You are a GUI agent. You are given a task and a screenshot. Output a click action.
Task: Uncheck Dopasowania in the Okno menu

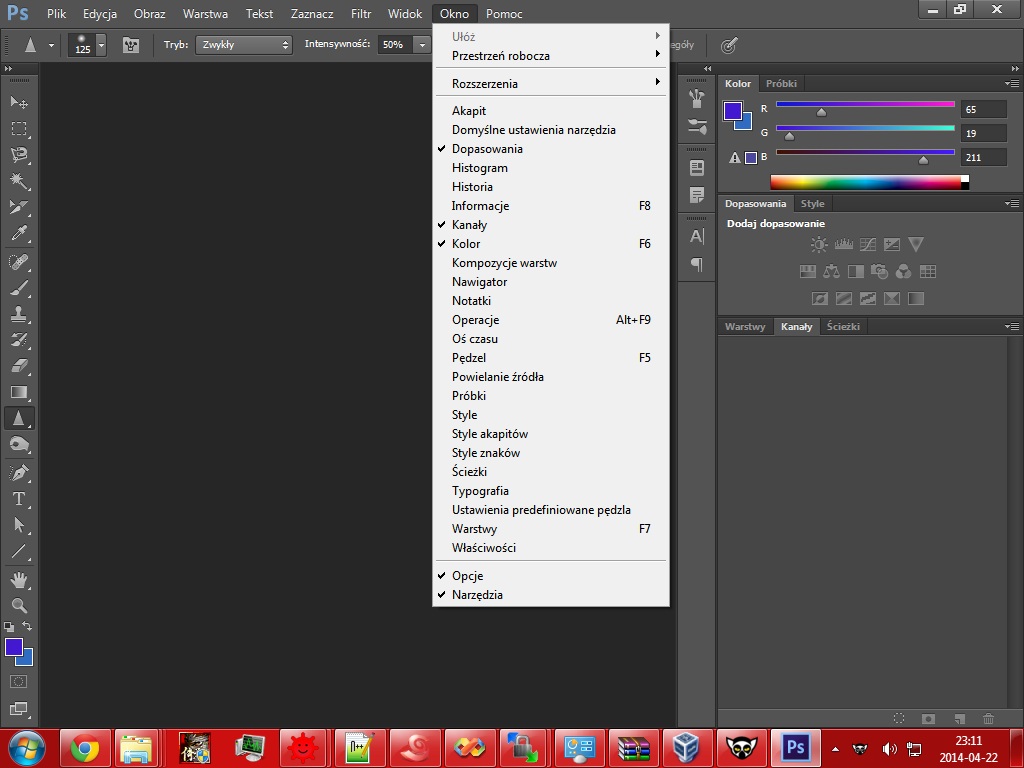pos(551,149)
